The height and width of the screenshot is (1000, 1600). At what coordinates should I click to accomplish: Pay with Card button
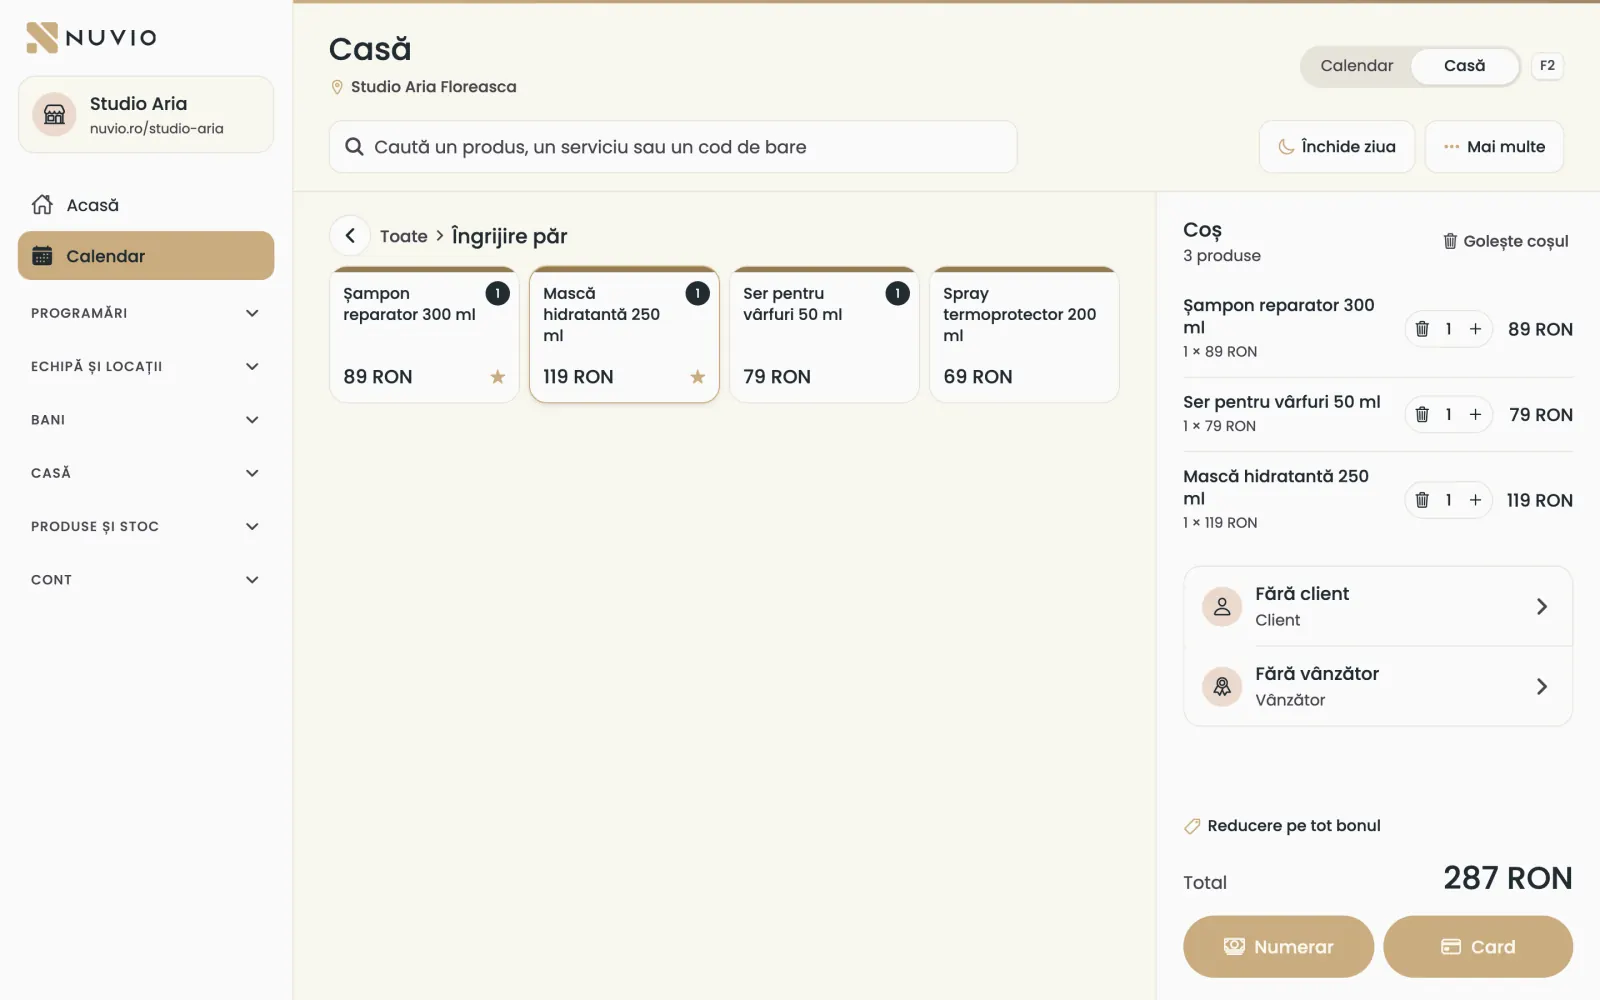point(1478,947)
